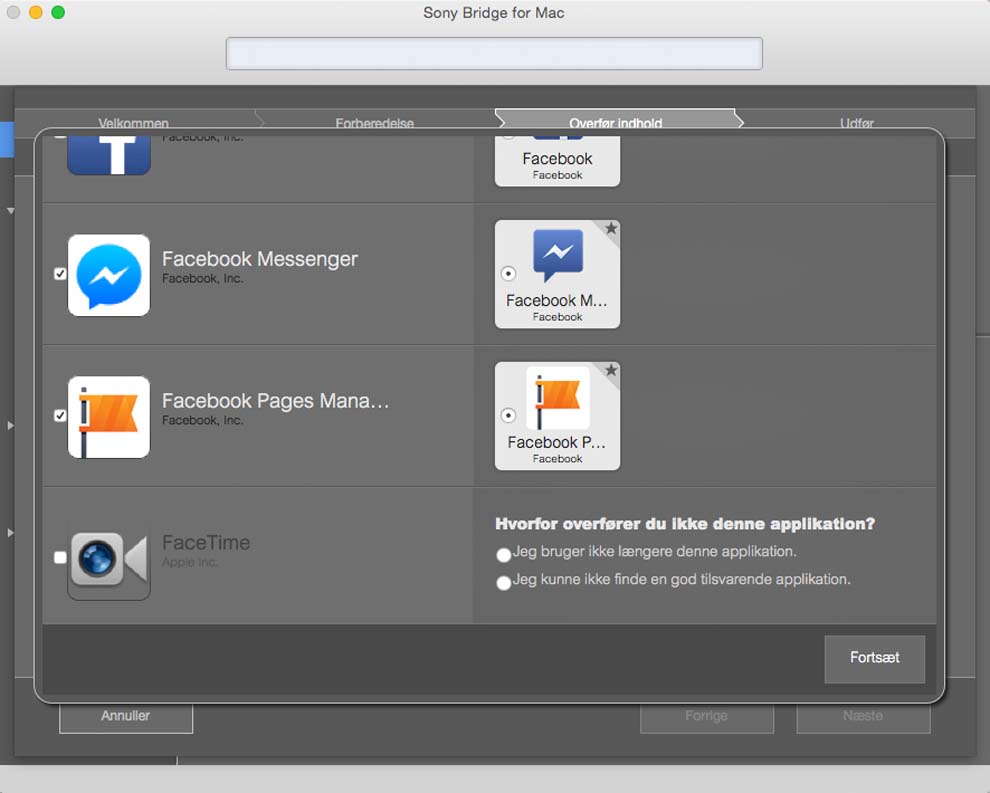
Task: Click the Næste button
Action: (863, 717)
